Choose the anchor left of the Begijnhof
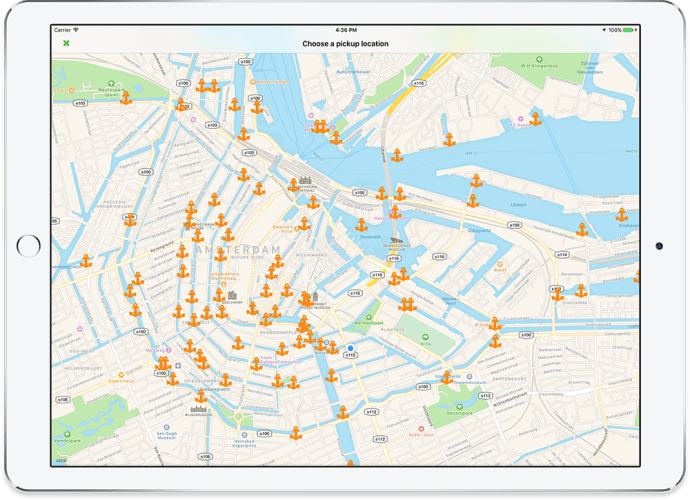 (219, 295)
